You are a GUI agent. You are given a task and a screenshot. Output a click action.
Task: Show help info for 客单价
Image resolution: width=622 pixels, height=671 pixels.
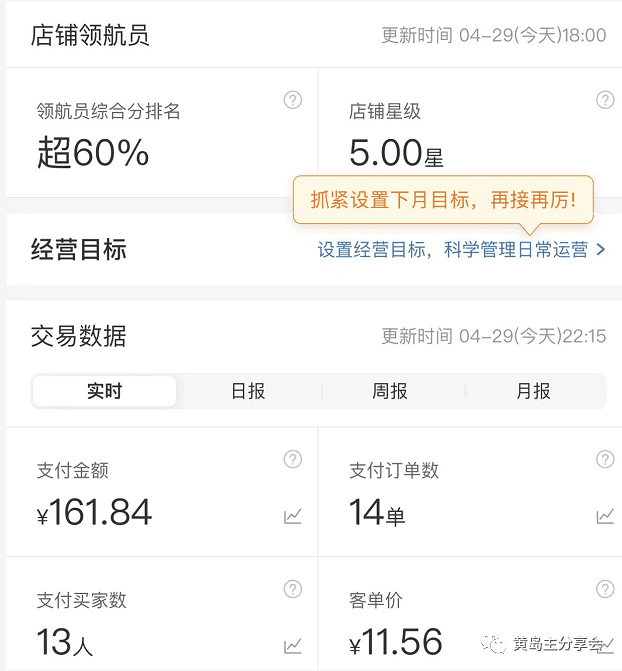pyautogui.click(x=605, y=589)
